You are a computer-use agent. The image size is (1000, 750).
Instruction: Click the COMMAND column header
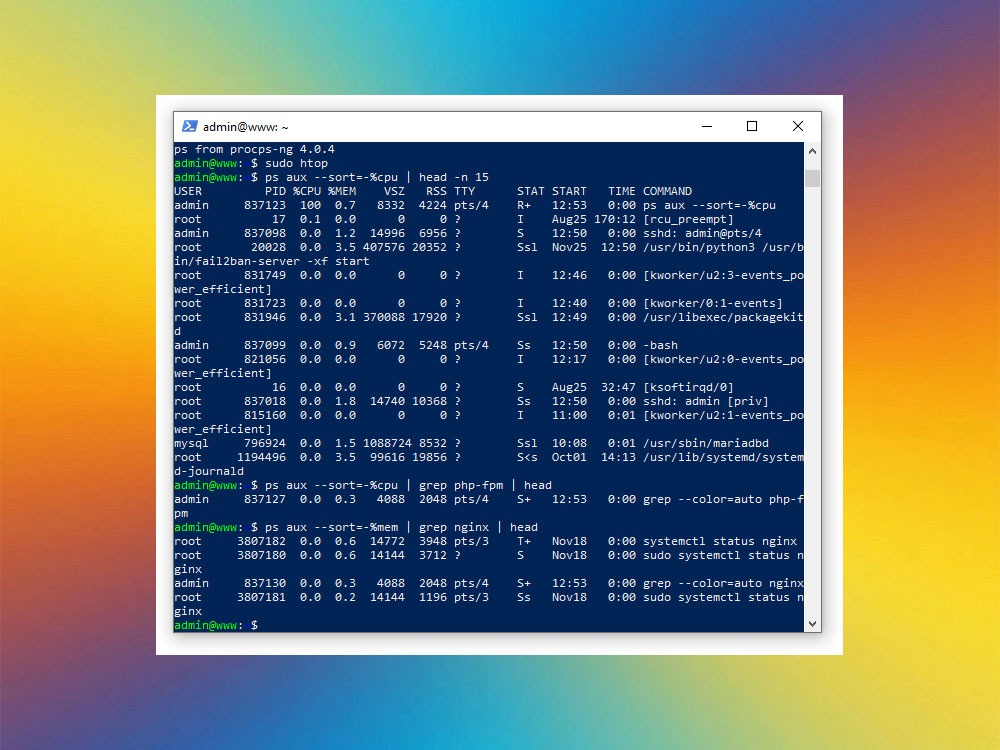pos(667,191)
